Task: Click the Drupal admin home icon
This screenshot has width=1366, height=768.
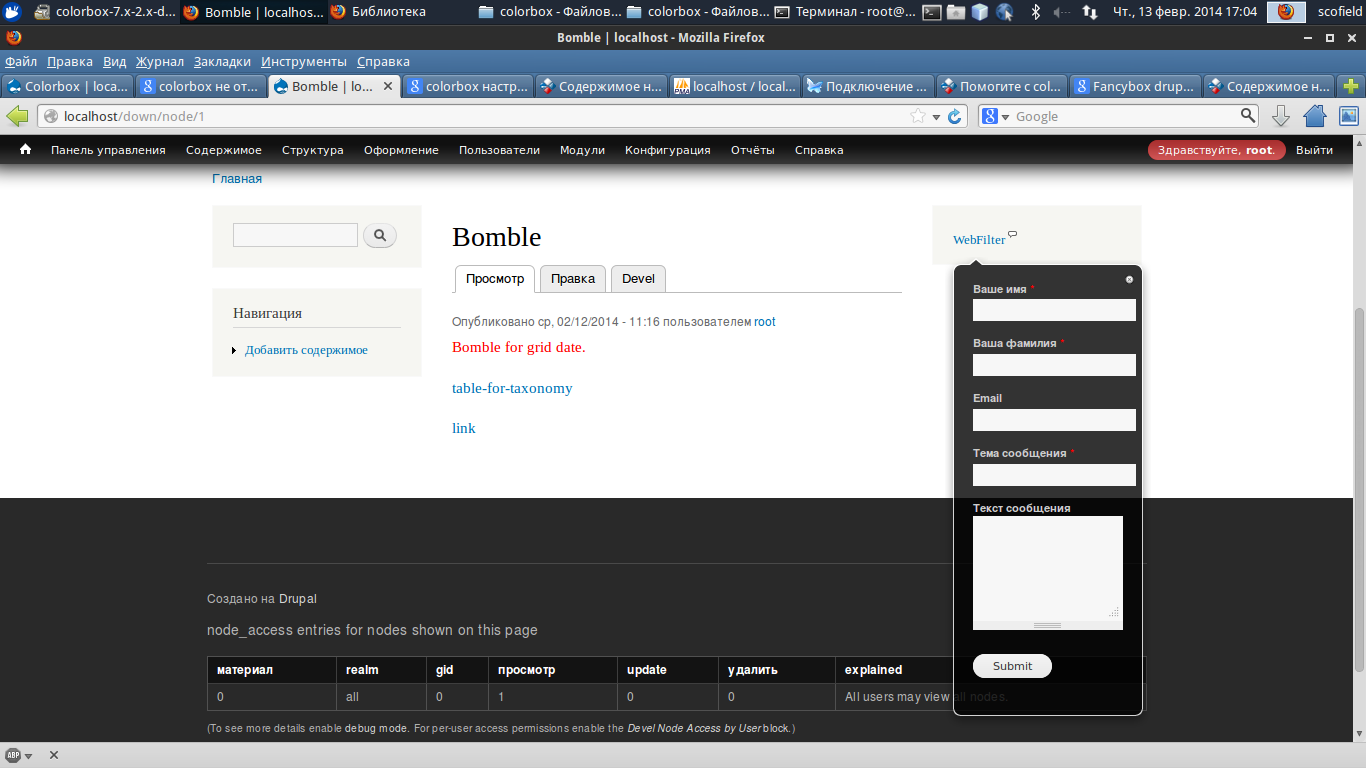Action: click(26, 150)
